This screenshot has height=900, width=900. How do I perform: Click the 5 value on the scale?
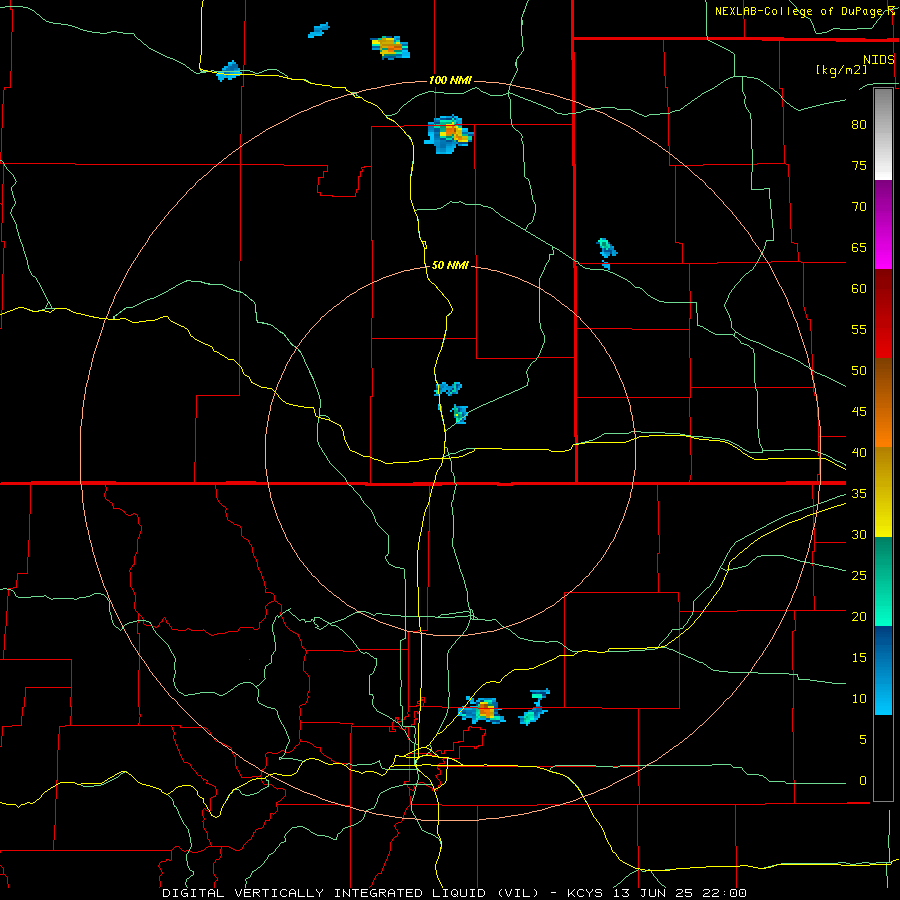tap(863, 739)
